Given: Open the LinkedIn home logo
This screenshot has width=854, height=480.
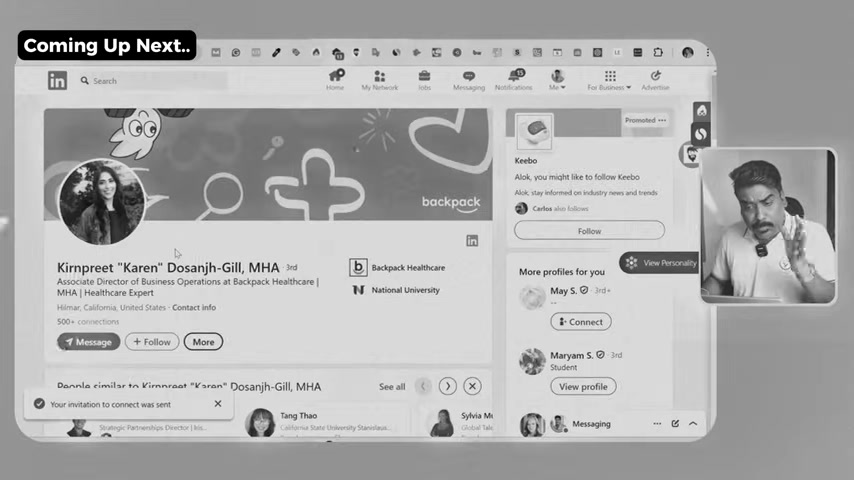Looking at the screenshot, I should [x=57, y=81].
